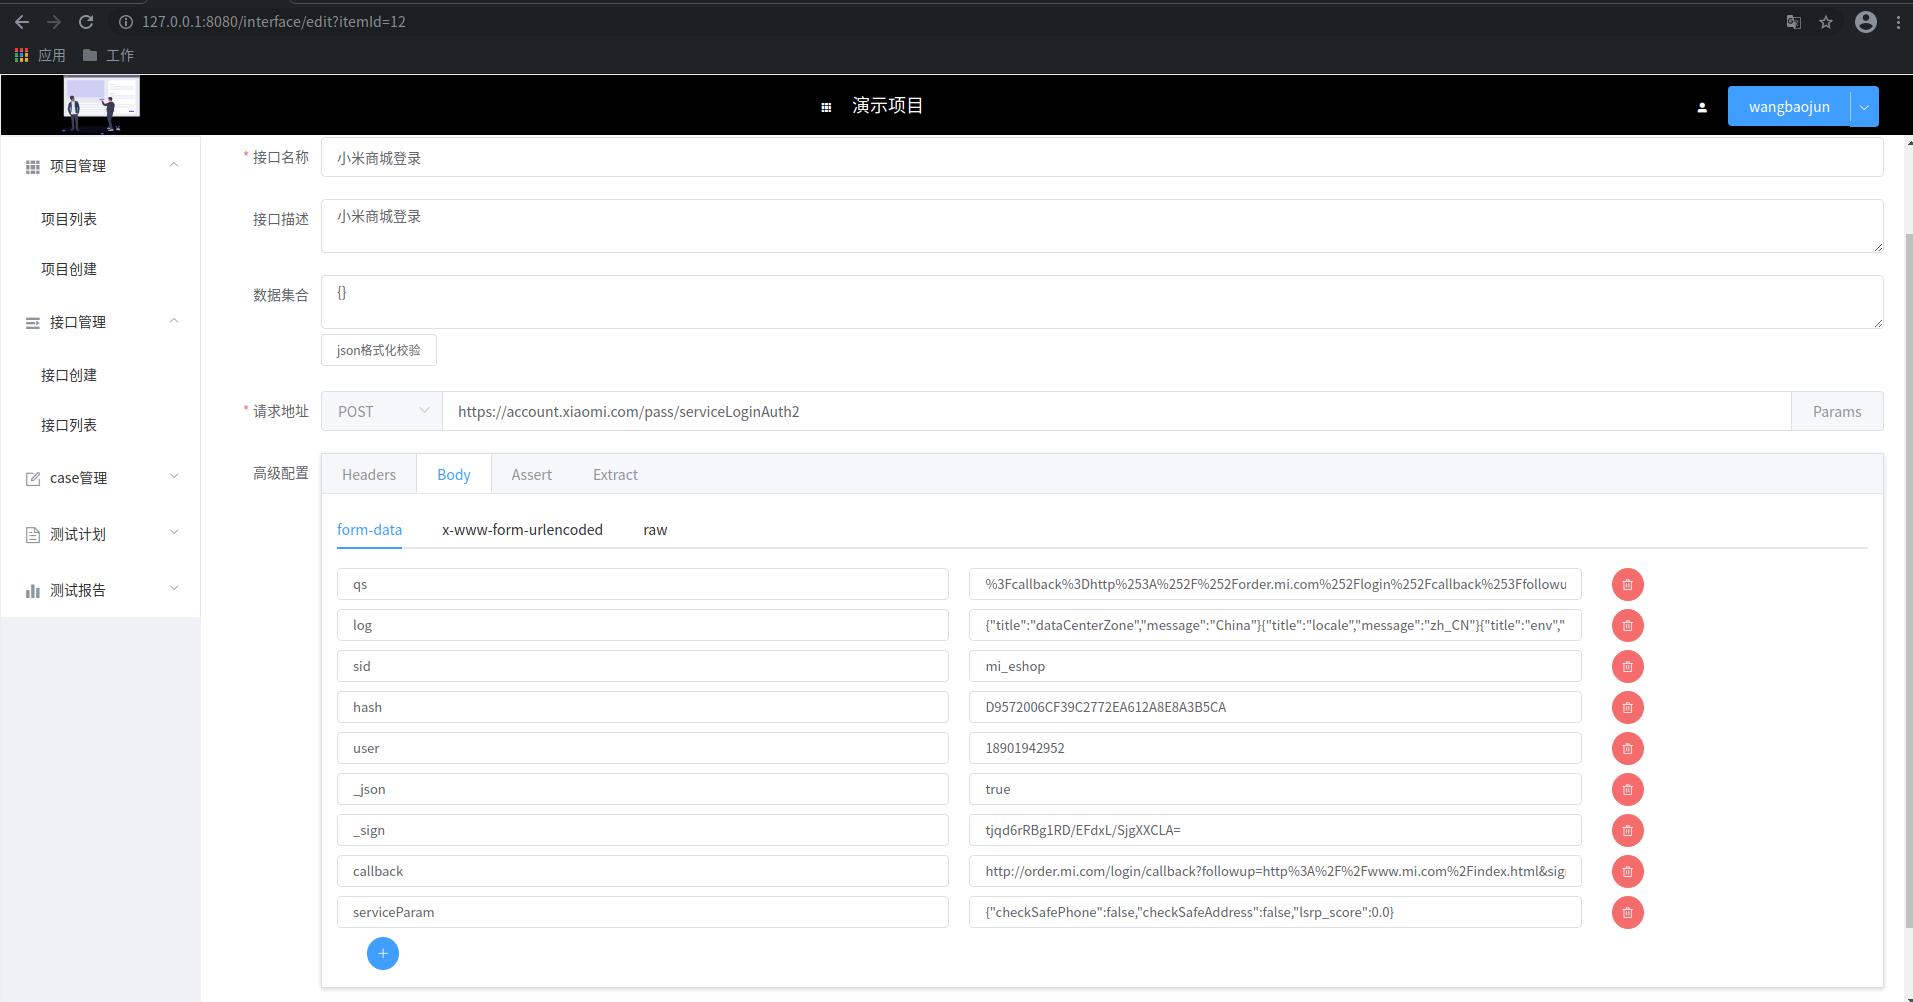Add a new form-data row
Viewport: 1913px width, 1002px height.
382,953
